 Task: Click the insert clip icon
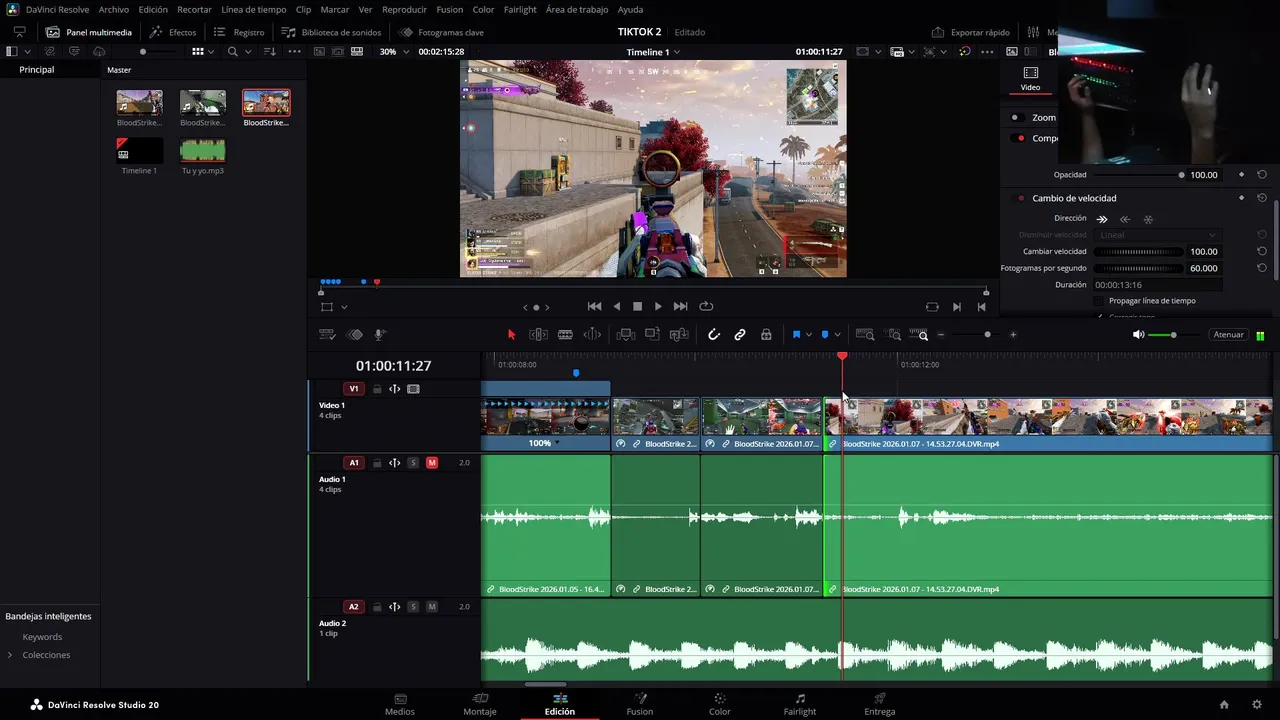[626, 335]
